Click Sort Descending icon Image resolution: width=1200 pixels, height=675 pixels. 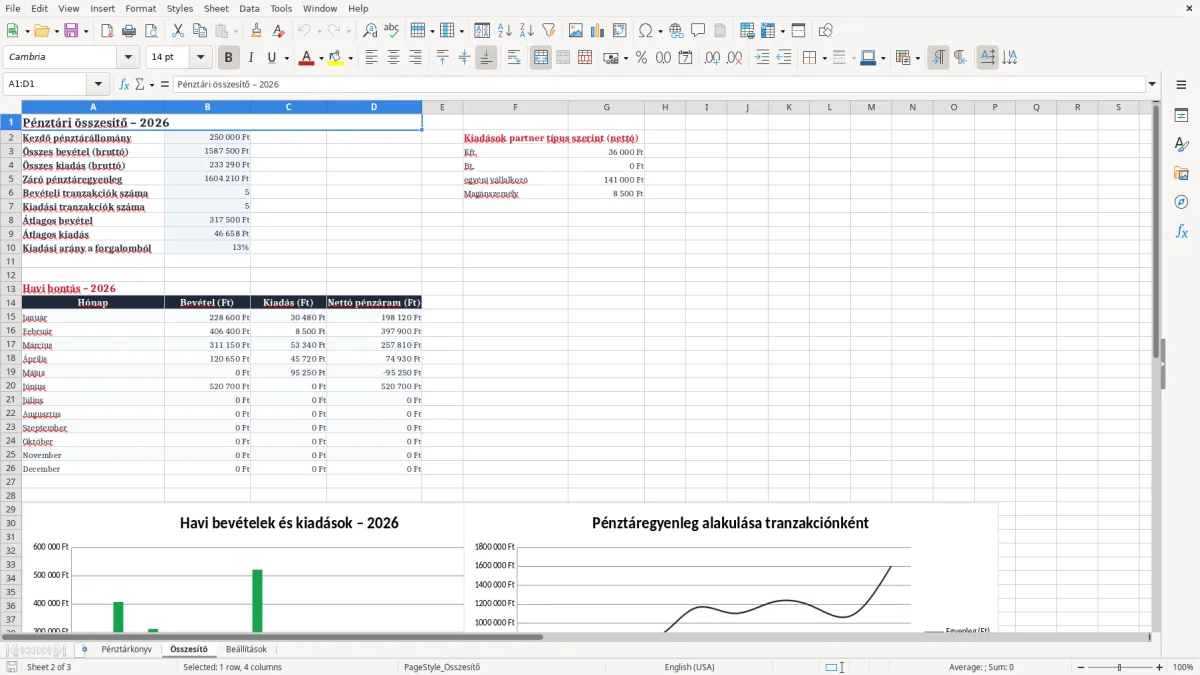pyautogui.click(x=527, y=31)
